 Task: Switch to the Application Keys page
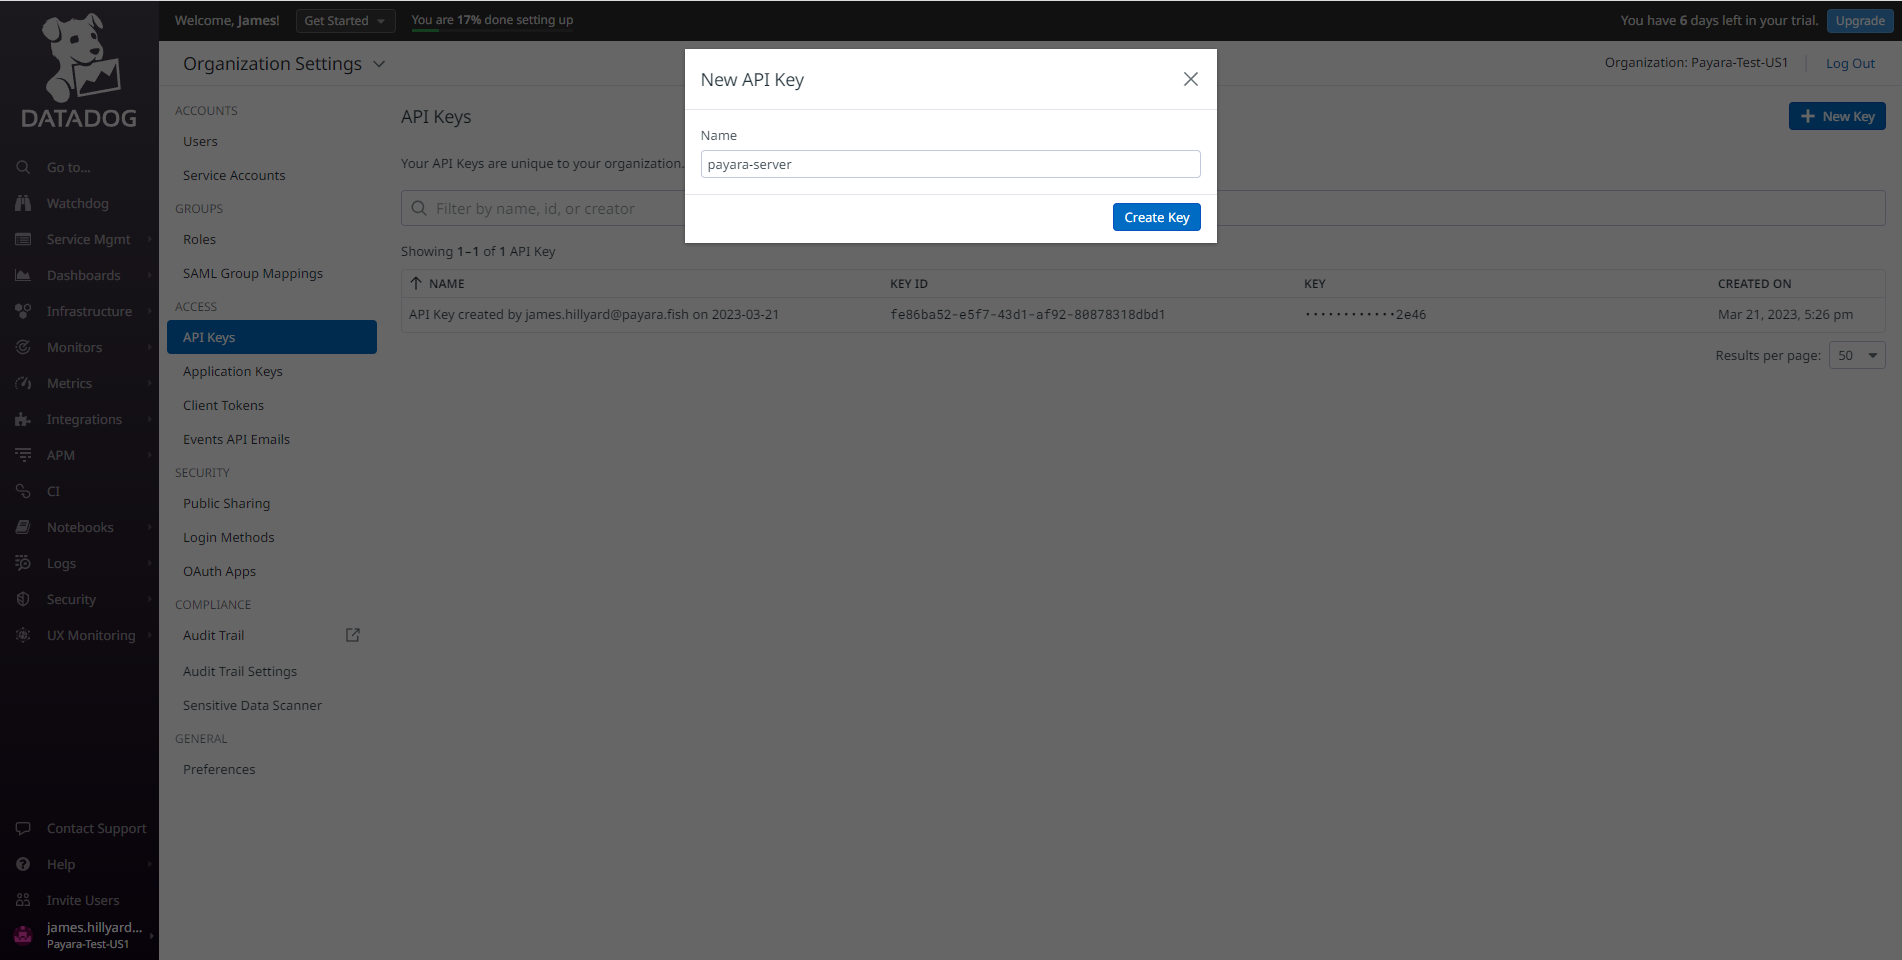[232, 371]
